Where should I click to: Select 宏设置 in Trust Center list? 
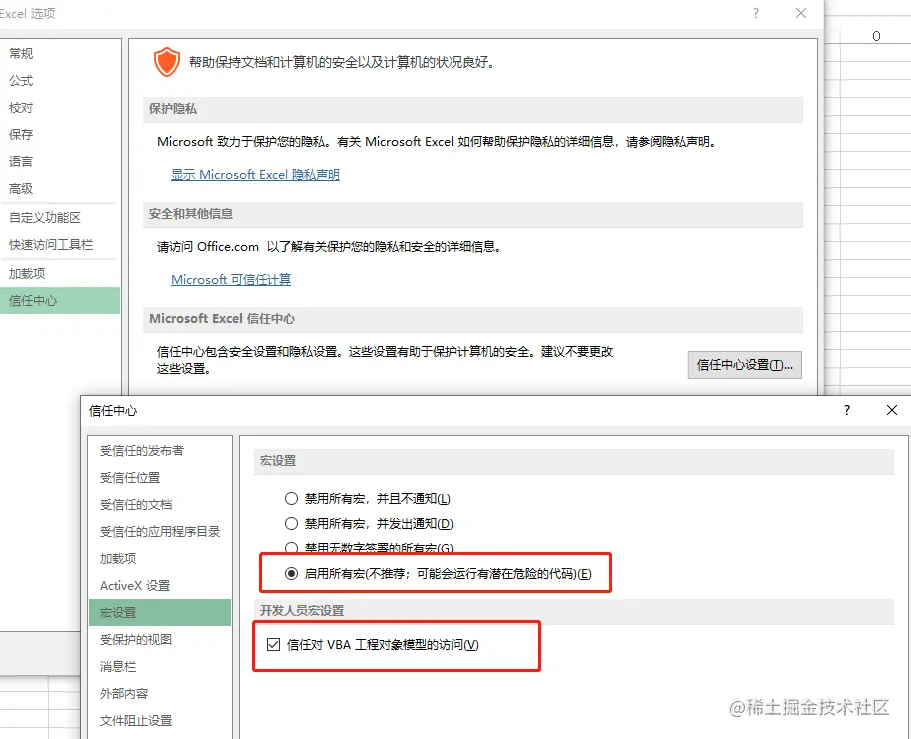click(160, 612)
